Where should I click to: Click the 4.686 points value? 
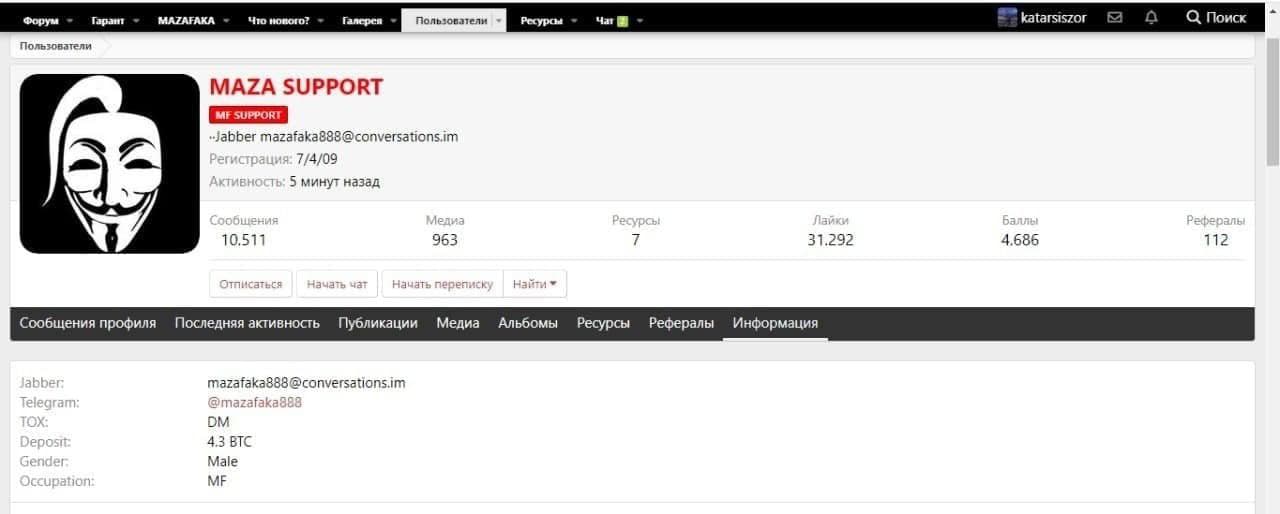point(1020,240)
